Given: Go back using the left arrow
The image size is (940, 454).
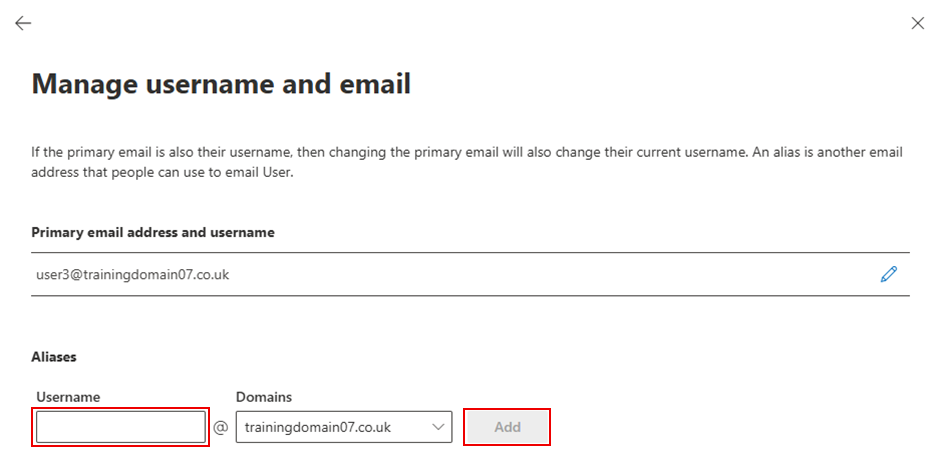Looking at the screenshot, I should pyautogui.click(x=23, y=23).
